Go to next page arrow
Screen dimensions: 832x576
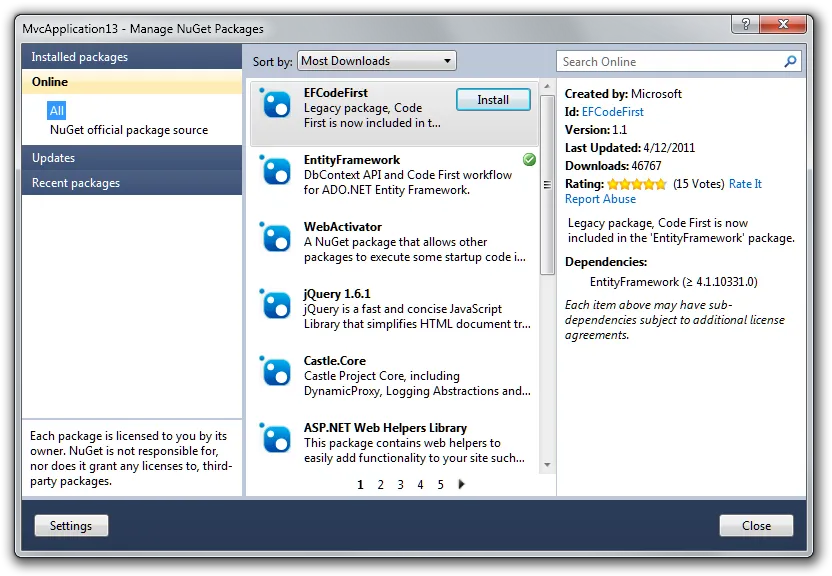(x=462, y=484)
